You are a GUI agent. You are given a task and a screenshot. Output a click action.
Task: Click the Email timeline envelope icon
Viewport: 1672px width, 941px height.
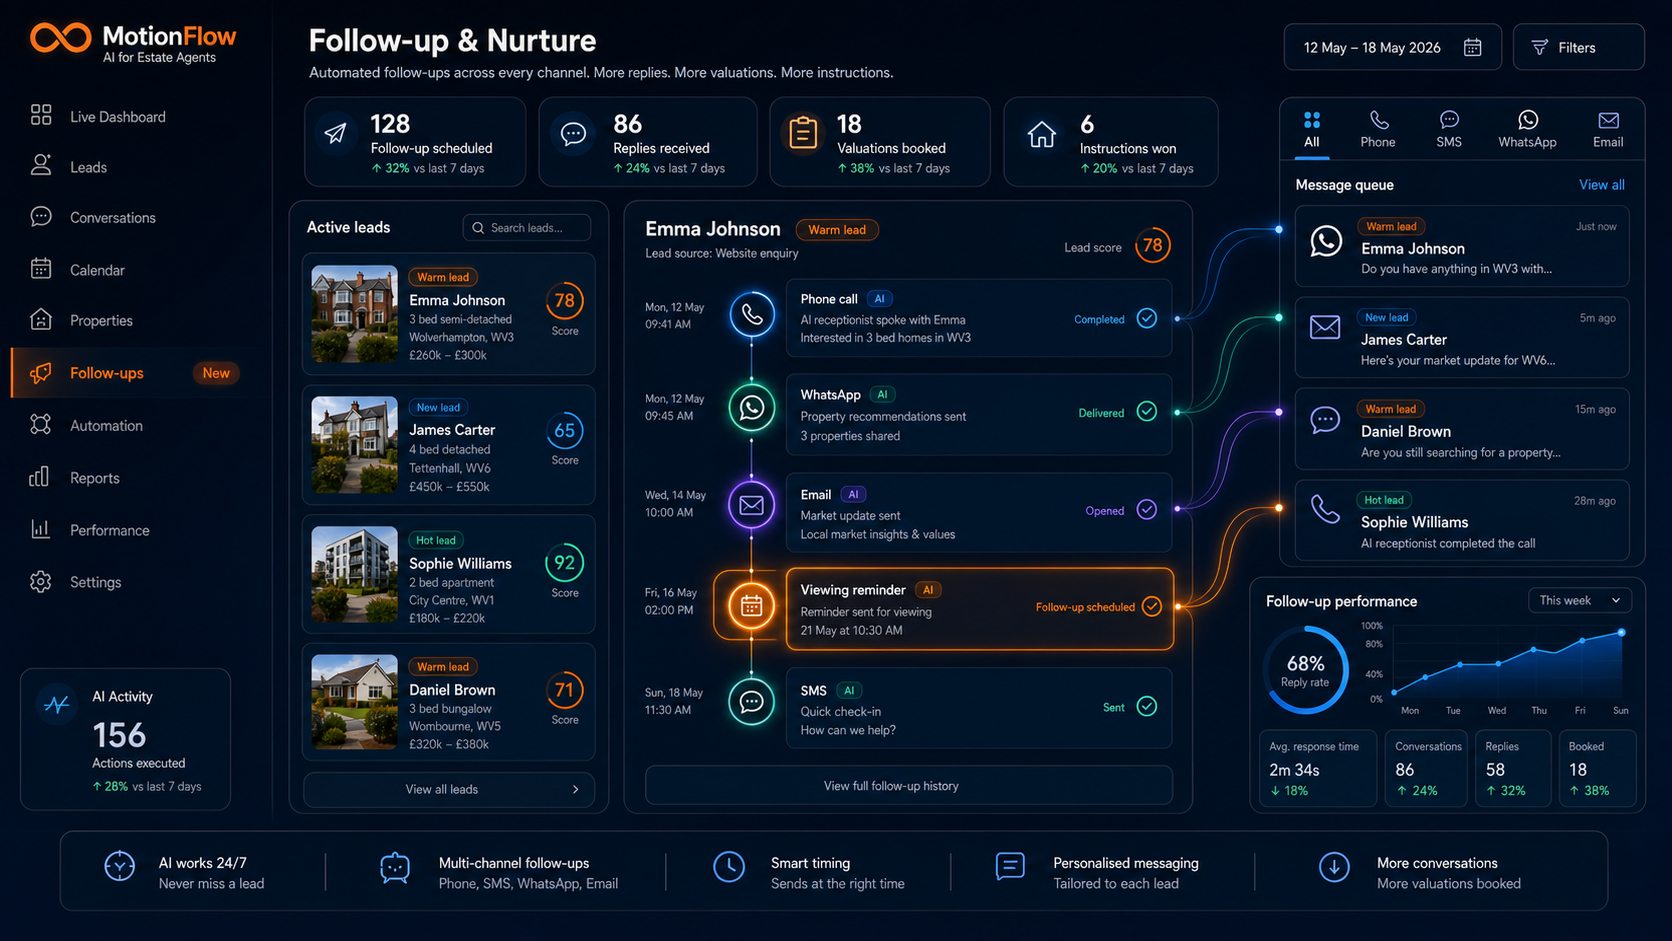(752, 506)
